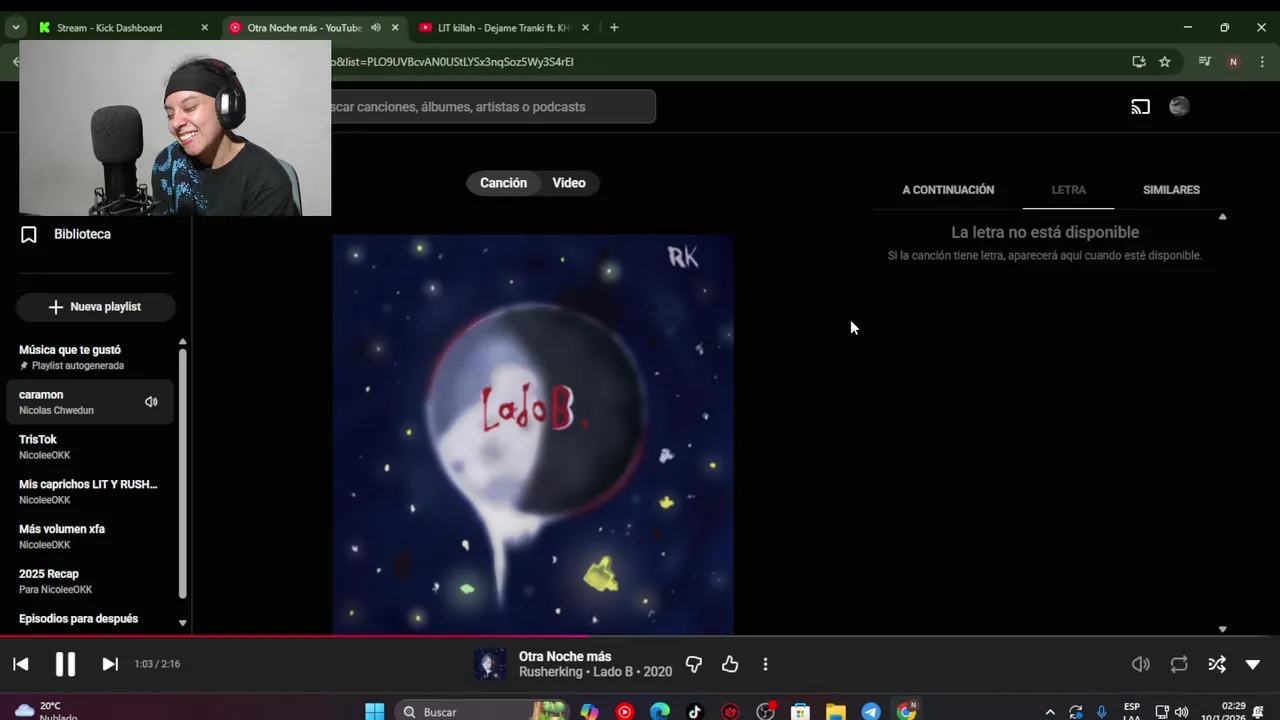The image size is (1280, 720).
Task: Open Microsoft Edge from taskbar
Action: 660,711
